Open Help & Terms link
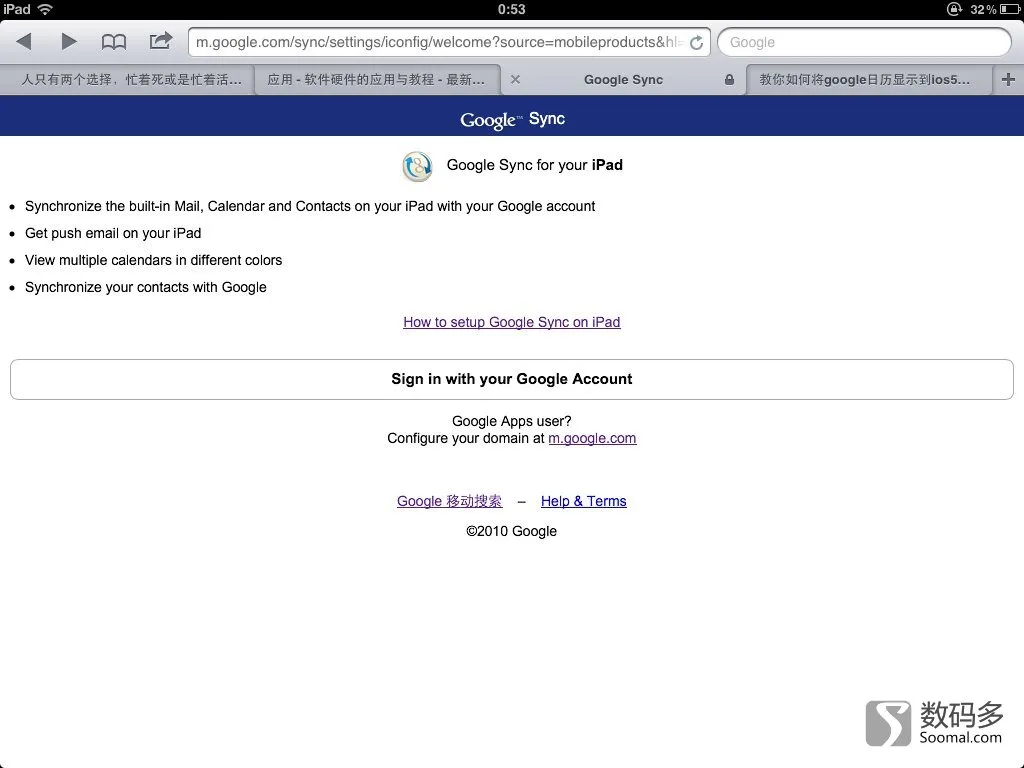This screenshot has width=1024, height=768. [x=583, y=501]
